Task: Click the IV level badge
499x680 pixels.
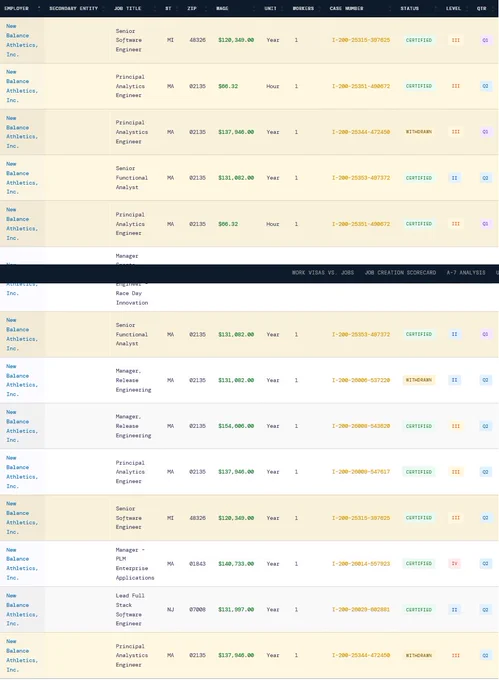Action: tap(454, 564)
